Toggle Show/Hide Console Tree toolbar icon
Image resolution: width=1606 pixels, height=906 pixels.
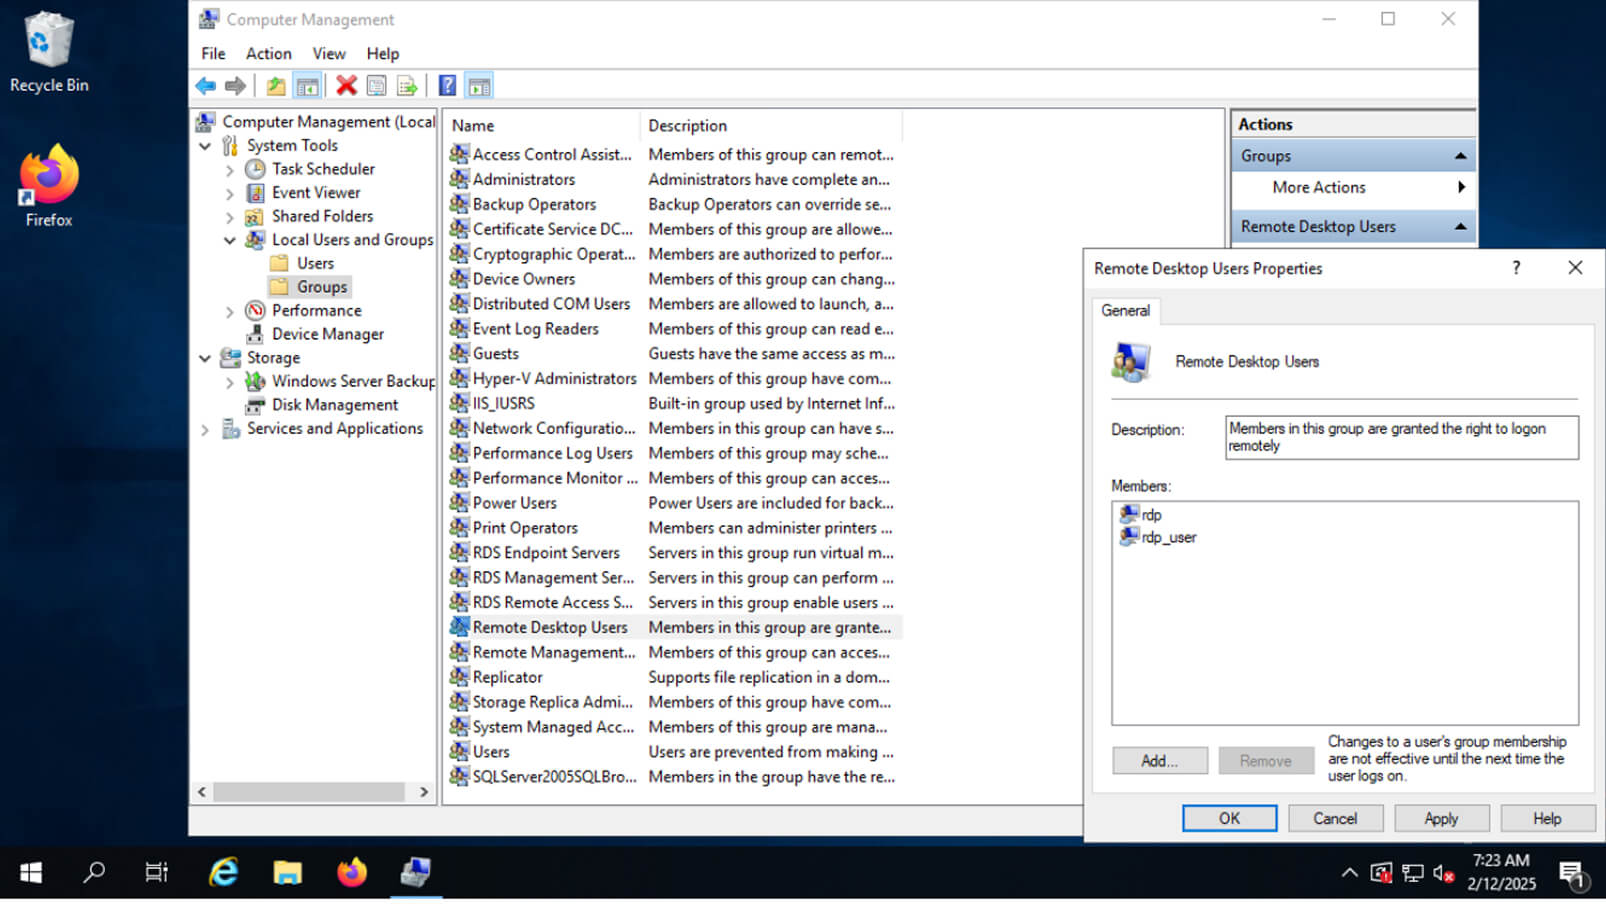tap(308, 86)
